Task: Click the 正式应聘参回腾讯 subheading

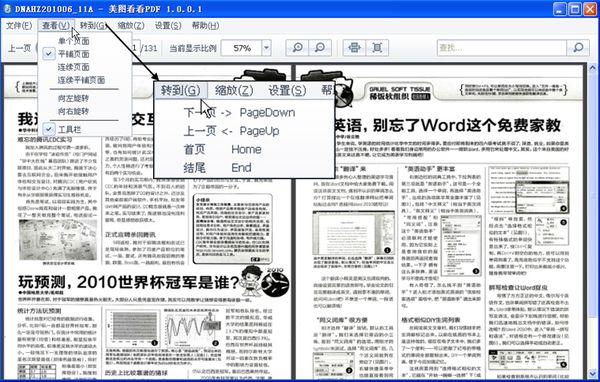Action: click(x=130, y=234)
